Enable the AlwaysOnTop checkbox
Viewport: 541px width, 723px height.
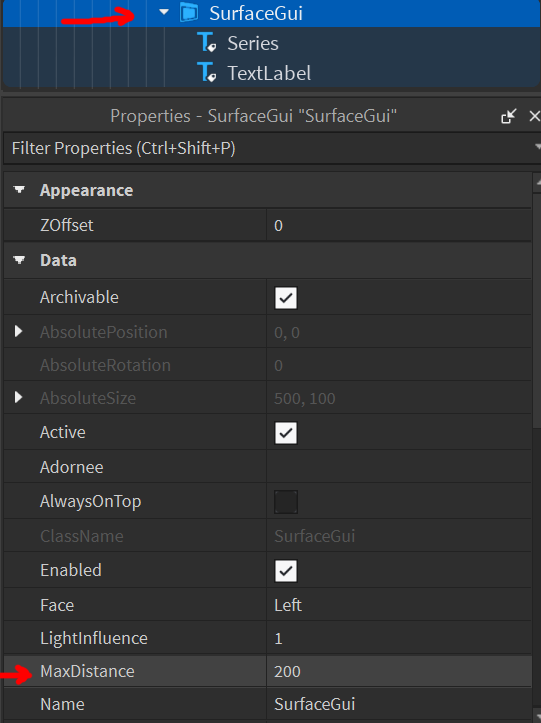pos(286,502)
